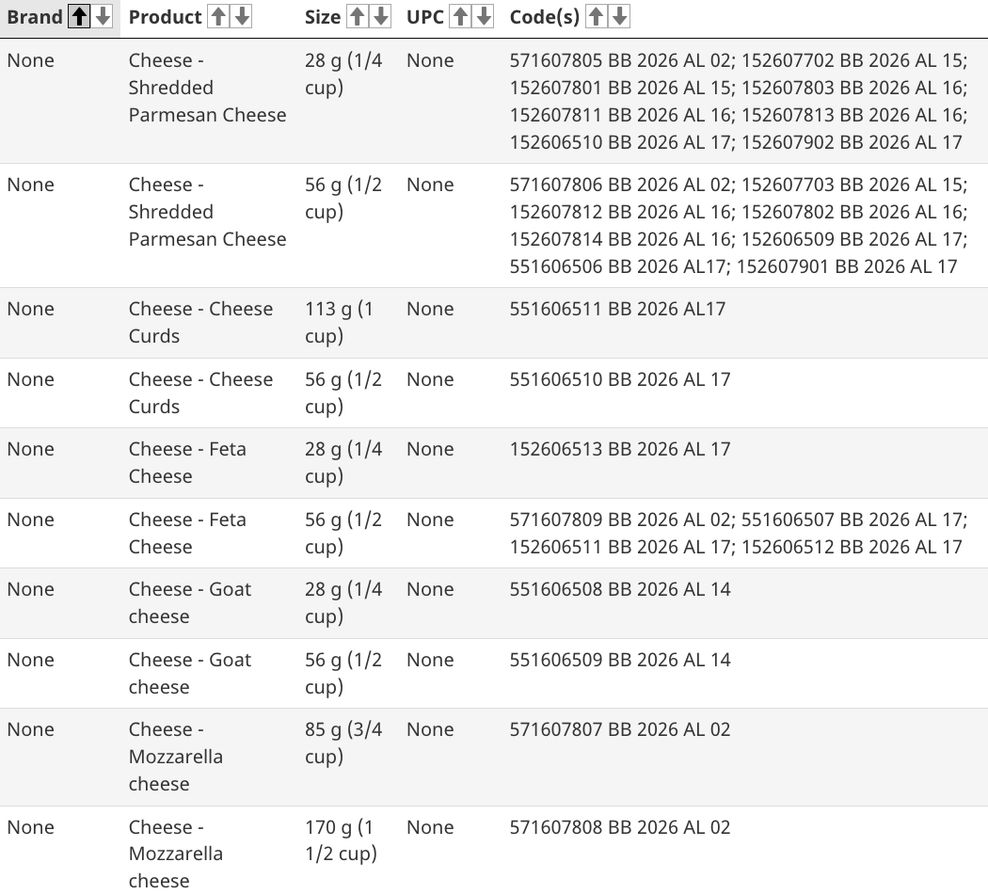Click code 571607808 BB 2026 AL 02
The width and height of the screenshot is (988, 896).
[x=620, y=827]
